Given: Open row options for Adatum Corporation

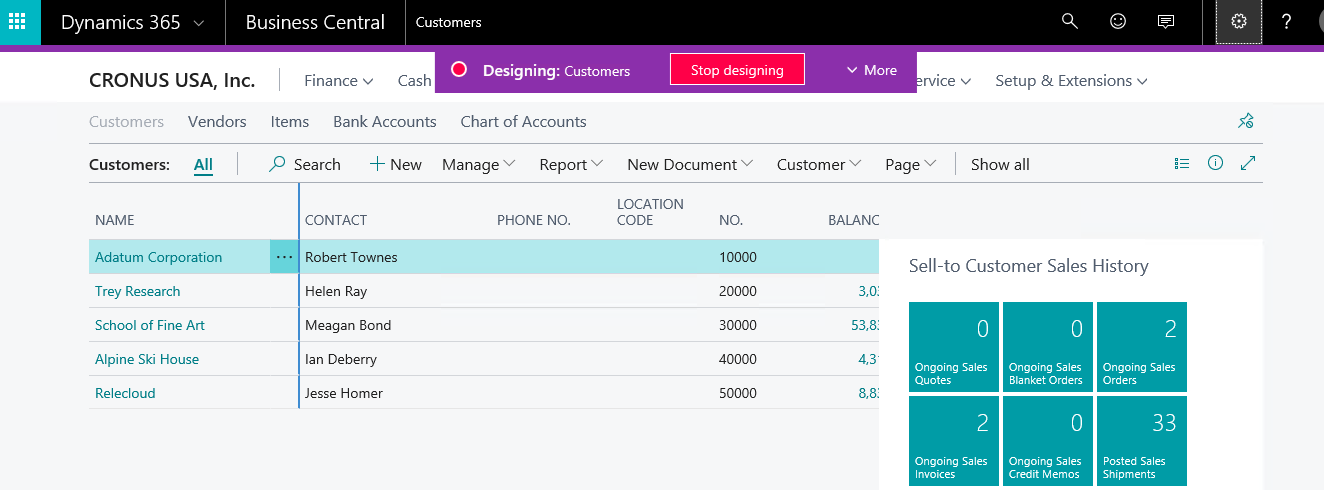Looking at the screenshot, I should 284,257.
